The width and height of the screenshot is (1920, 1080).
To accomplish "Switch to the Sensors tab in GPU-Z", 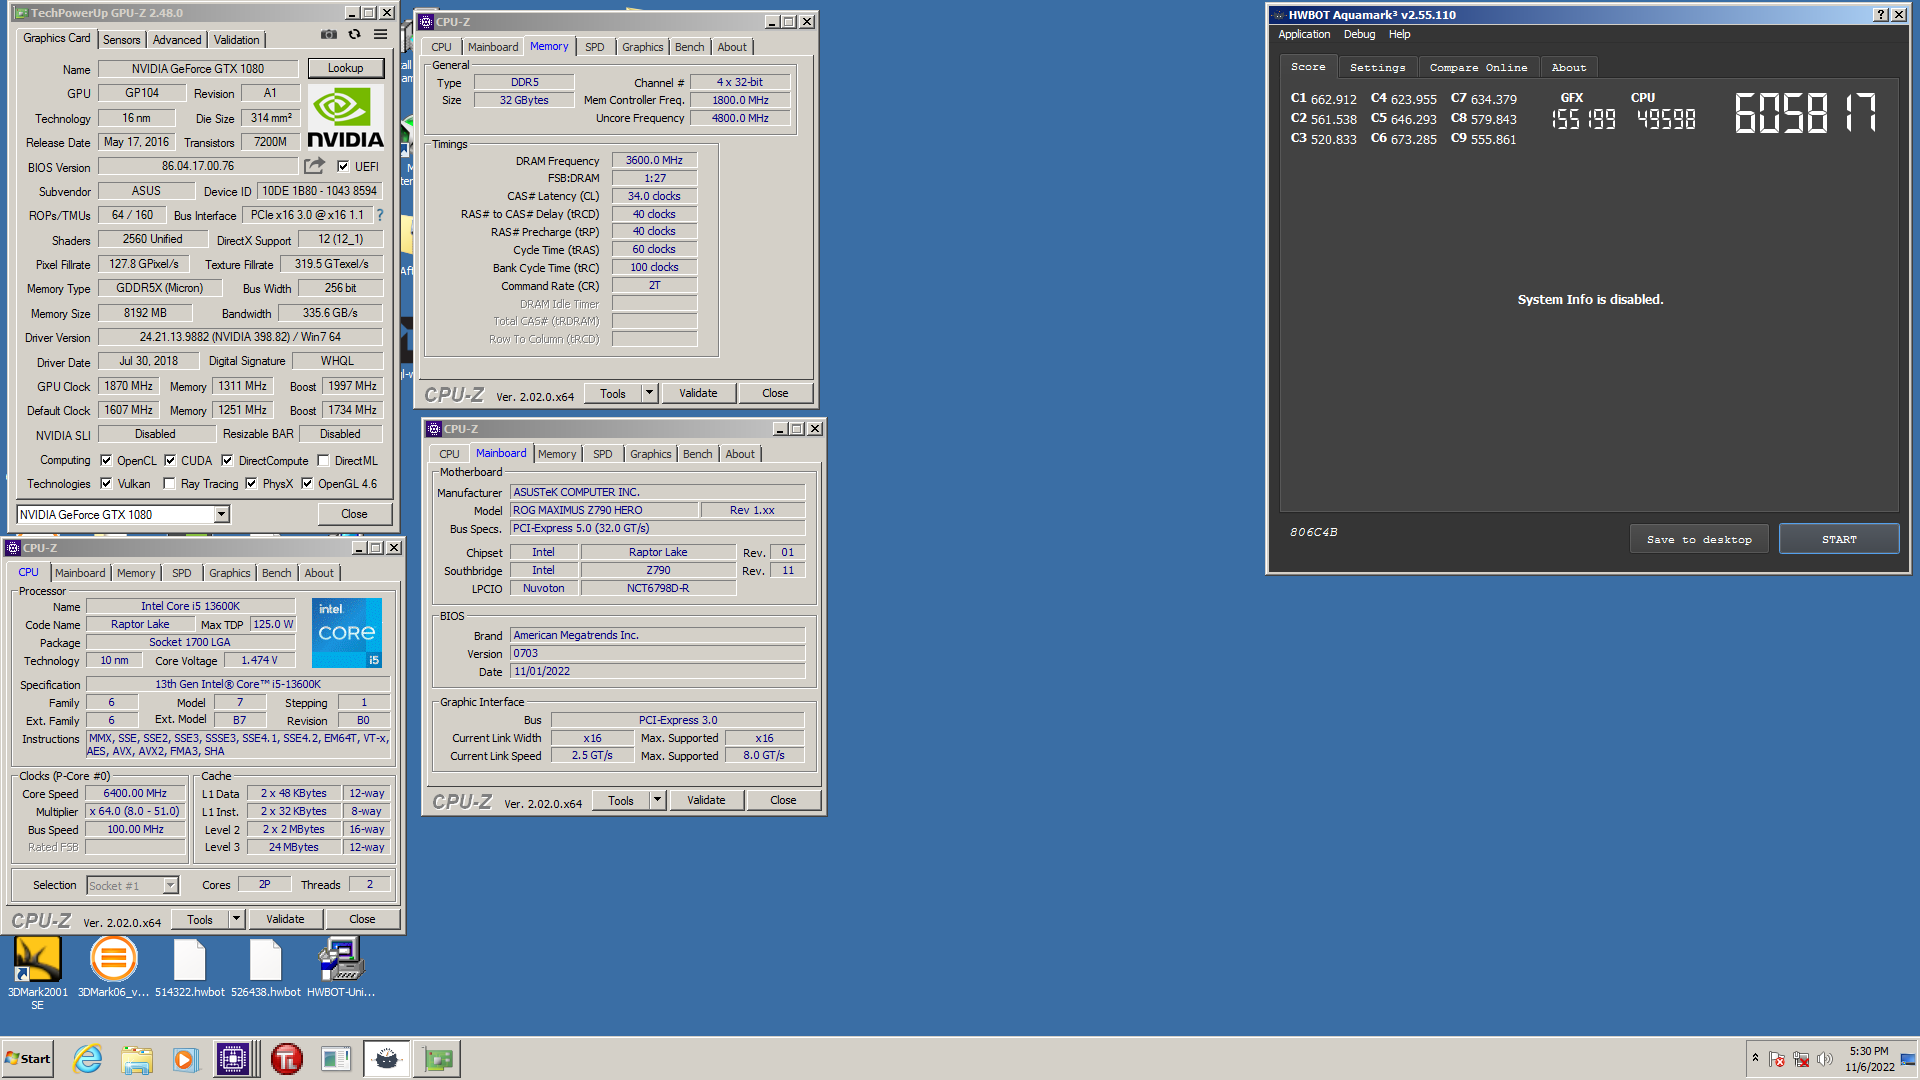I will click(121, 40).
